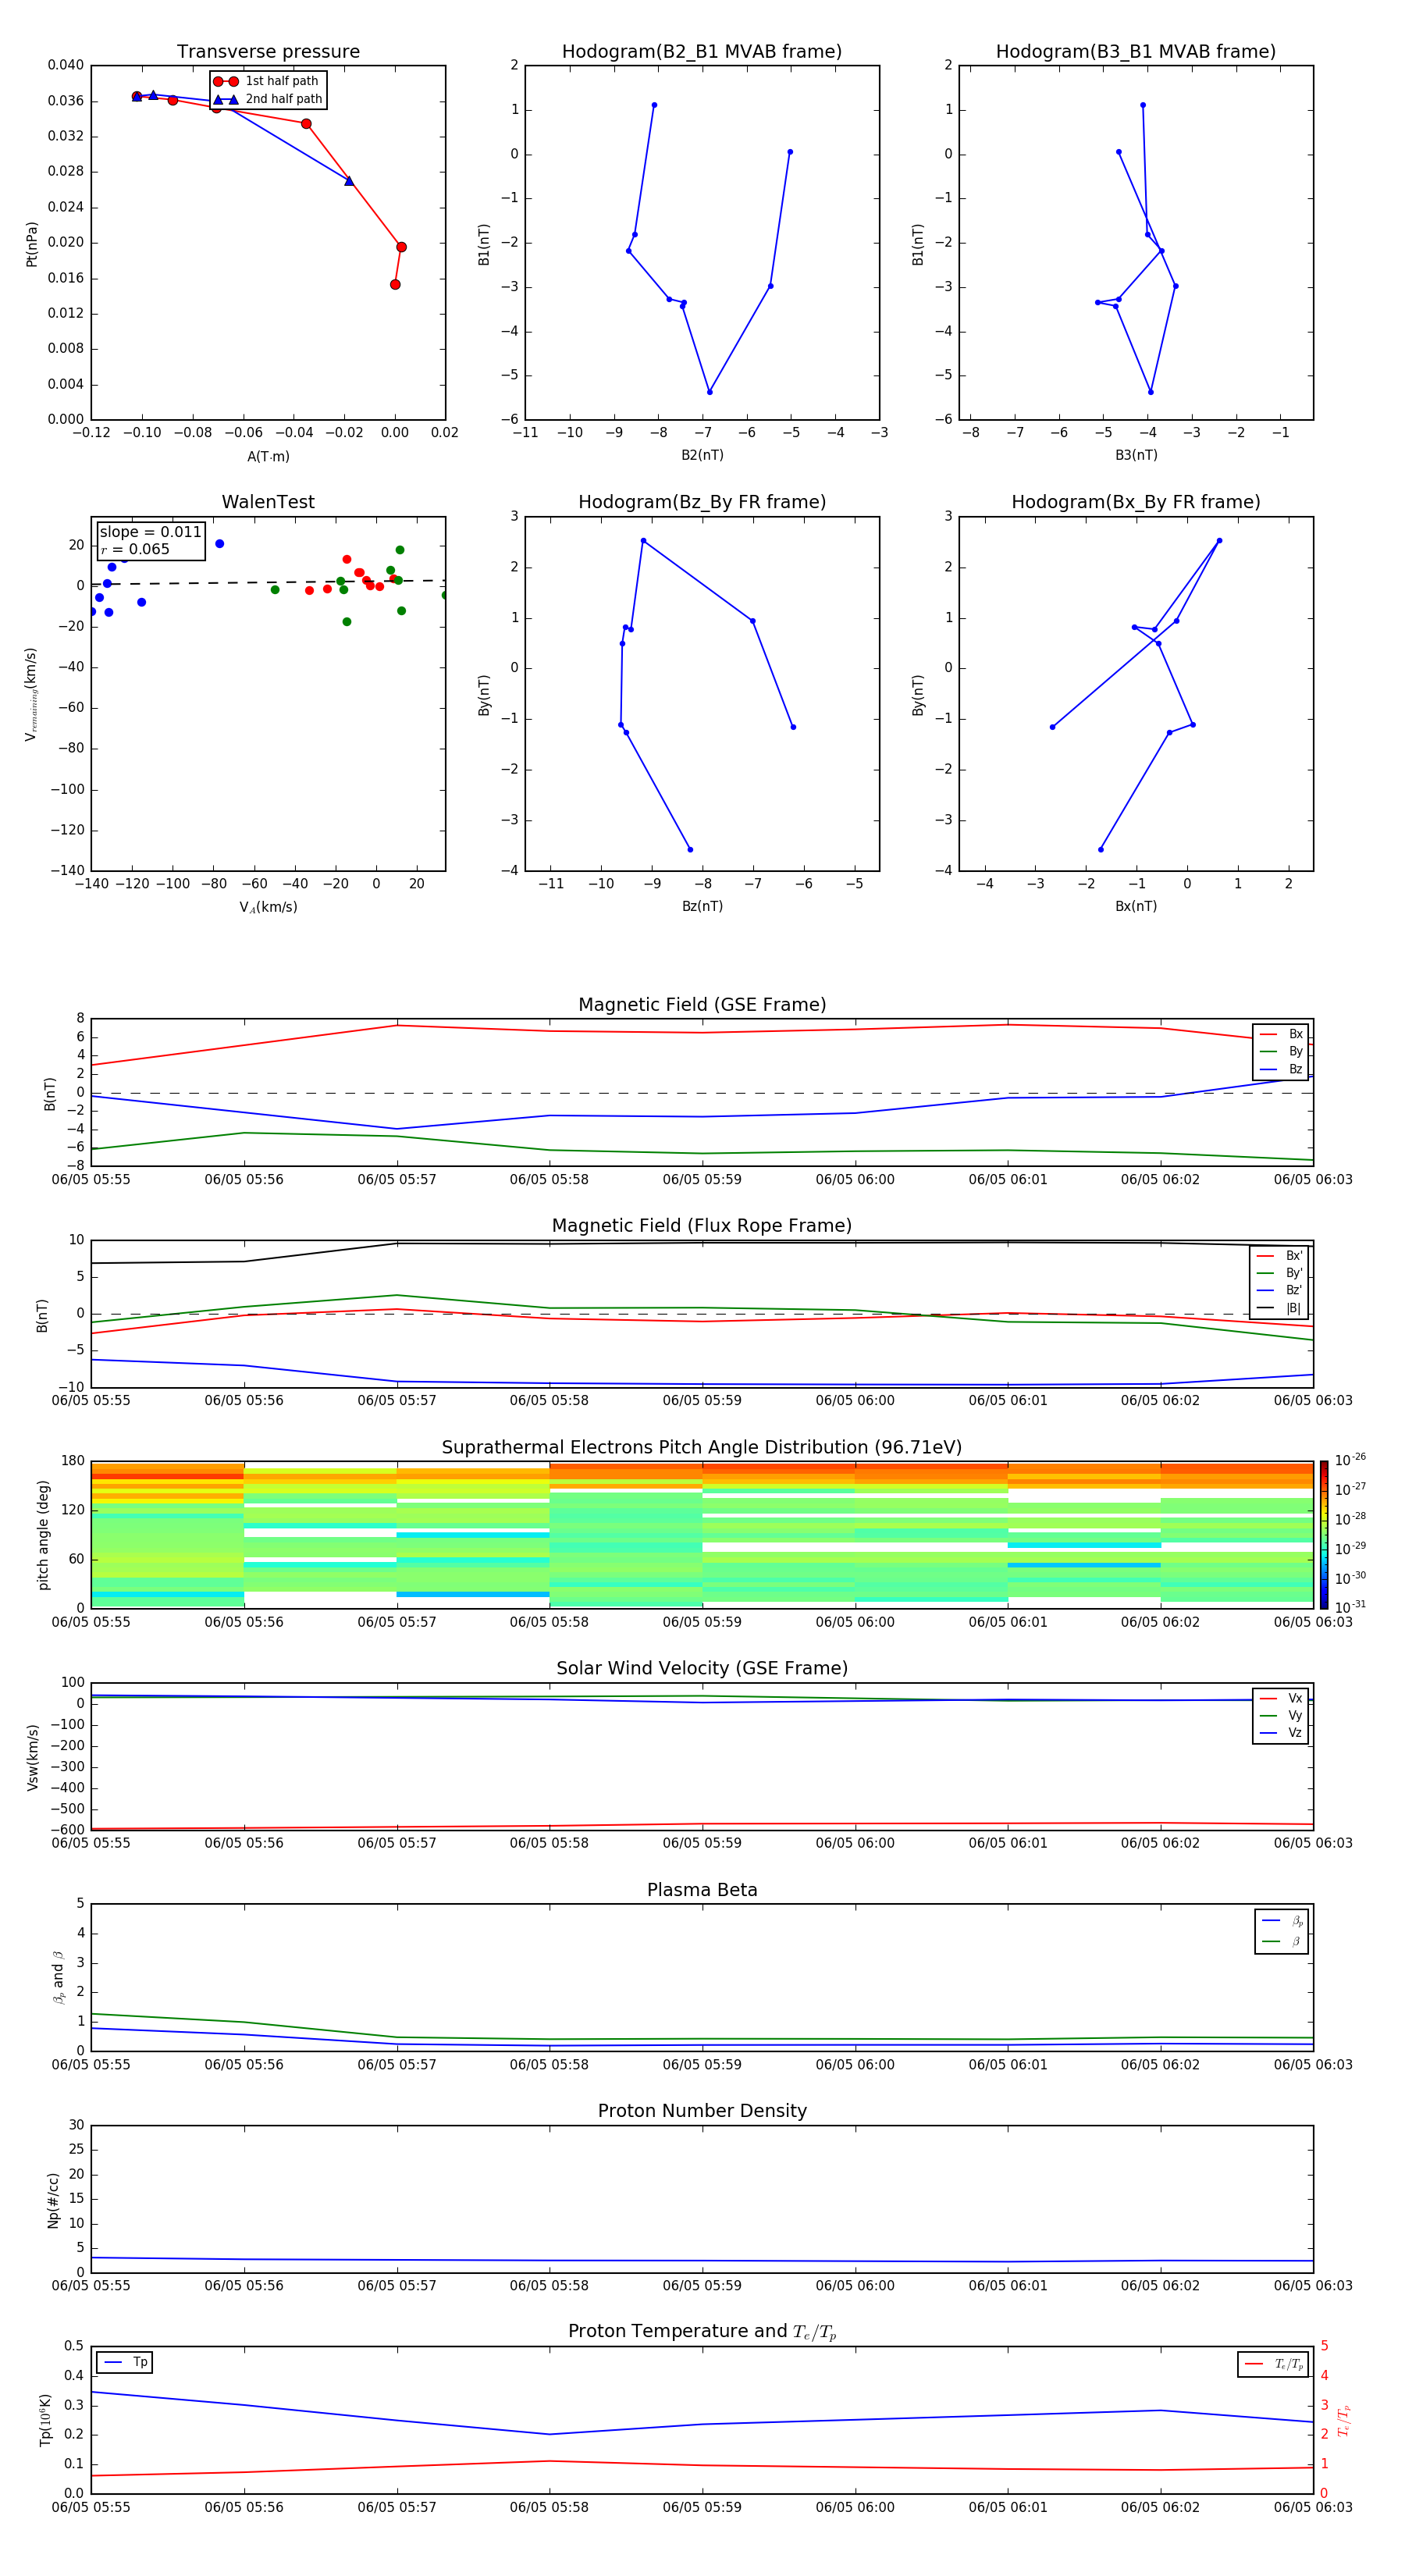
Task: Click the 'B3(nT)' x-axis label
Action: (1136, 455)
